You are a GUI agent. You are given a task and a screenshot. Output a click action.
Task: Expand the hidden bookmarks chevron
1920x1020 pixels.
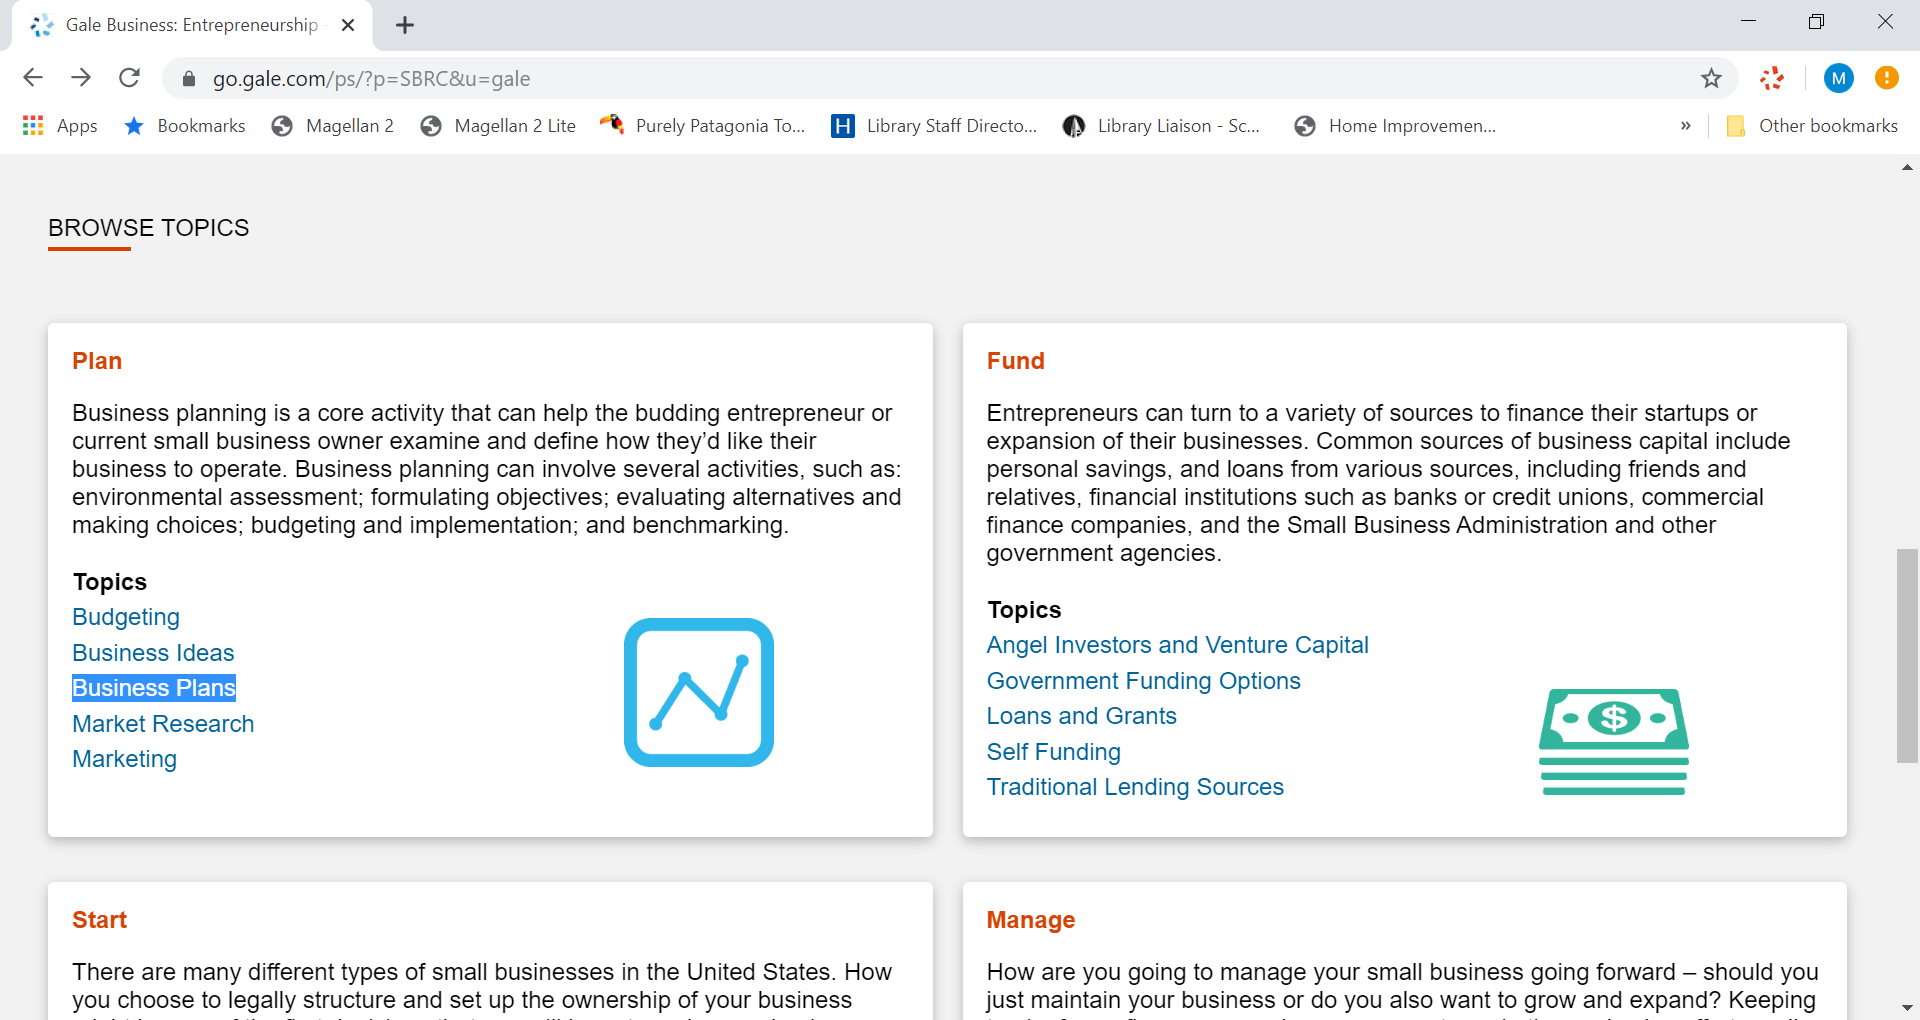[1686, 125]
